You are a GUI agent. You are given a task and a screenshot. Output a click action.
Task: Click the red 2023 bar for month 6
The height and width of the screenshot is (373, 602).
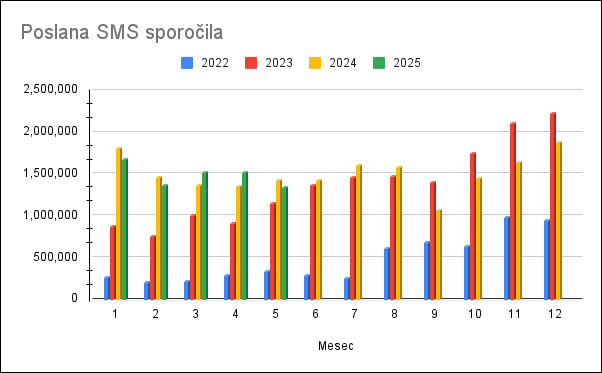tap(313, 242)
